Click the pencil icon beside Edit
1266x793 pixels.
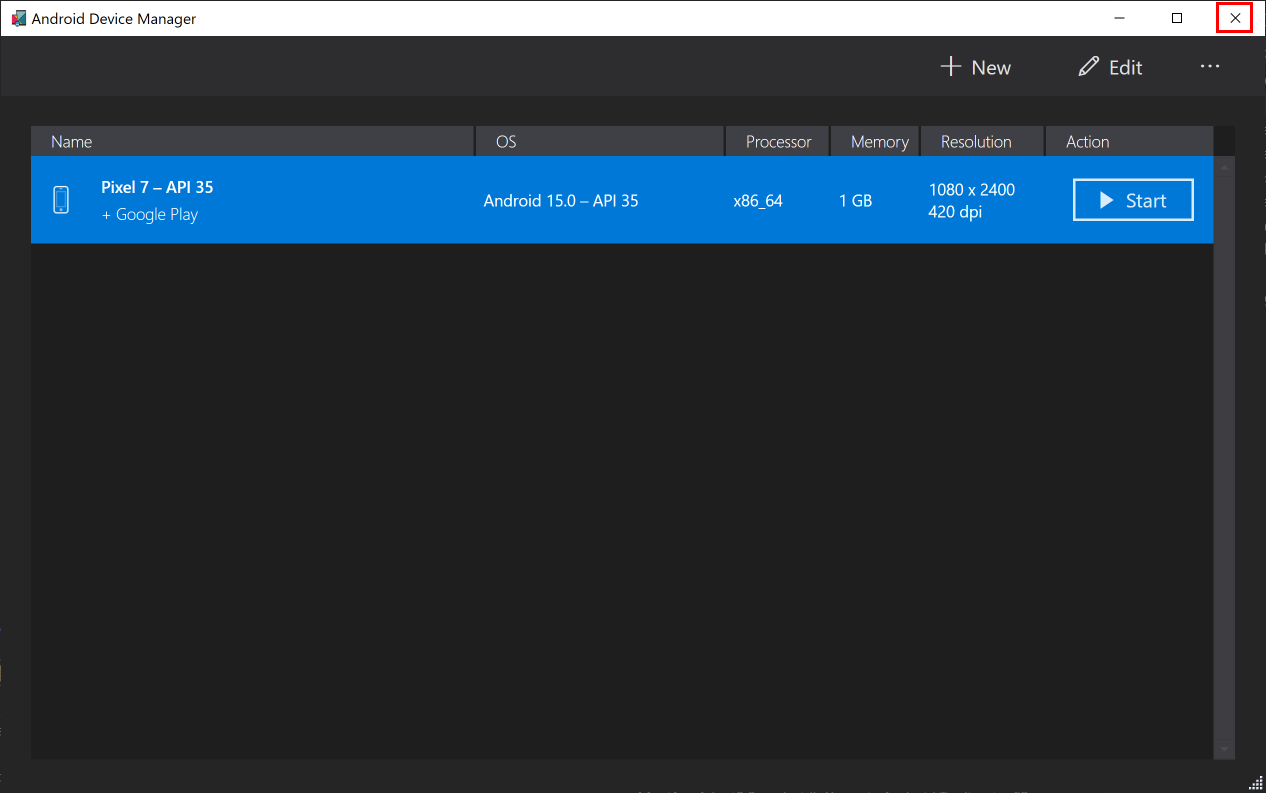point(1088,66)
